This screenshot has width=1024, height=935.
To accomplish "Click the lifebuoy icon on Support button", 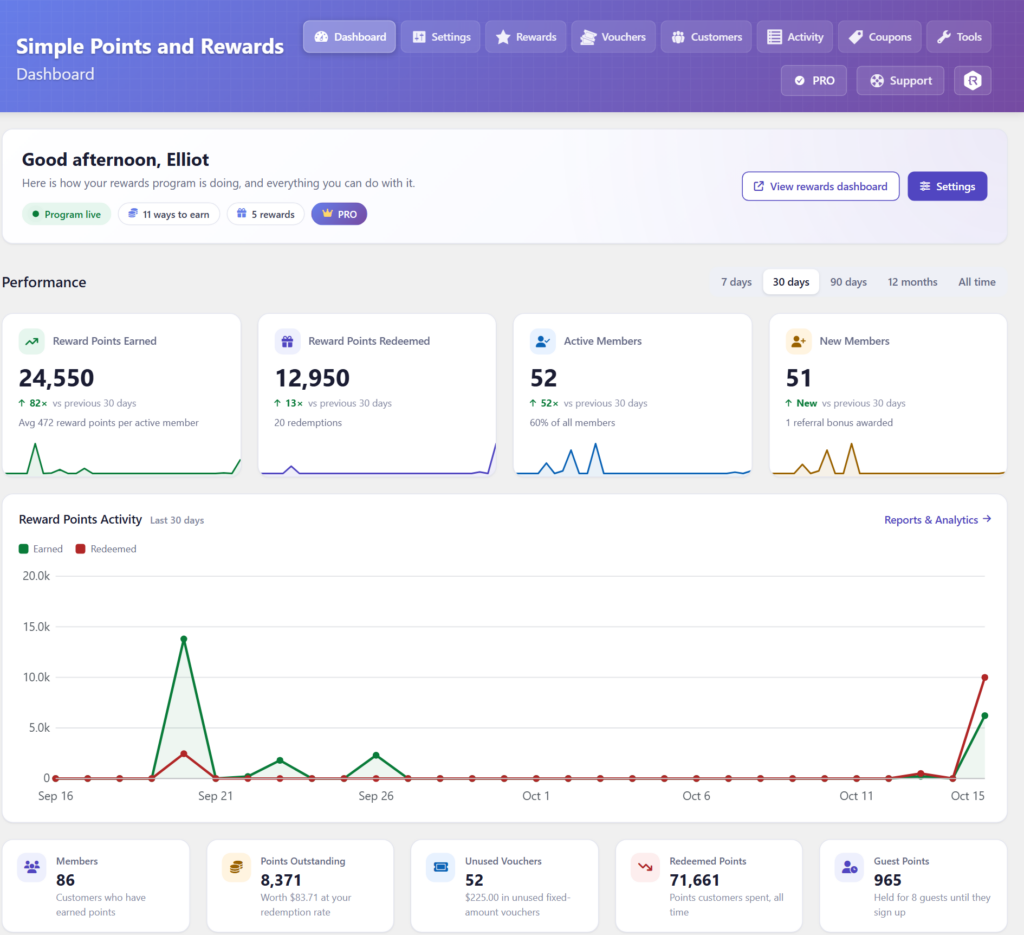I will pos(877,81).
